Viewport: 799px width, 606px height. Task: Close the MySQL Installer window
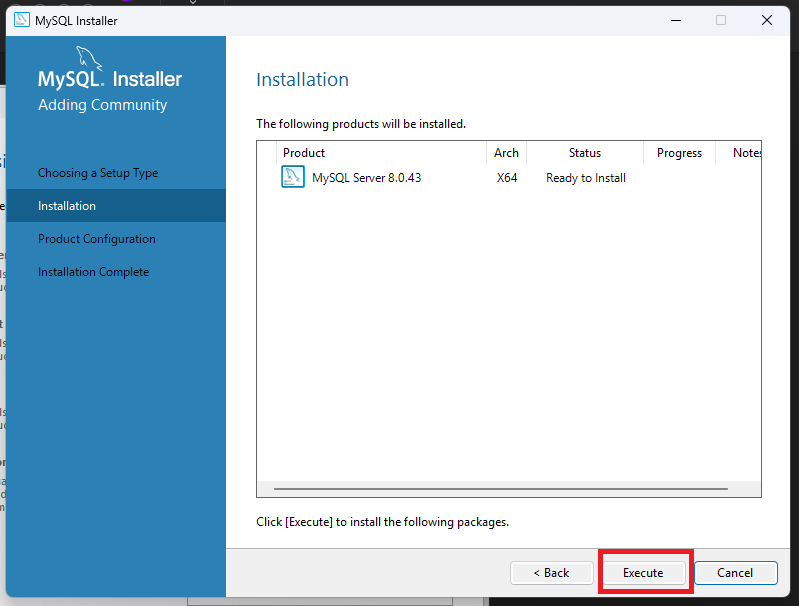(x=767, y=20)
